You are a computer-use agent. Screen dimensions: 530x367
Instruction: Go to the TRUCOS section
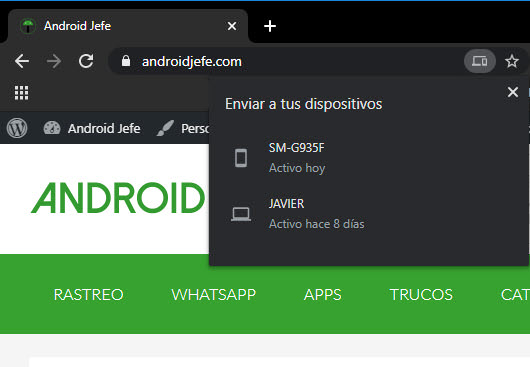point(421,295)
